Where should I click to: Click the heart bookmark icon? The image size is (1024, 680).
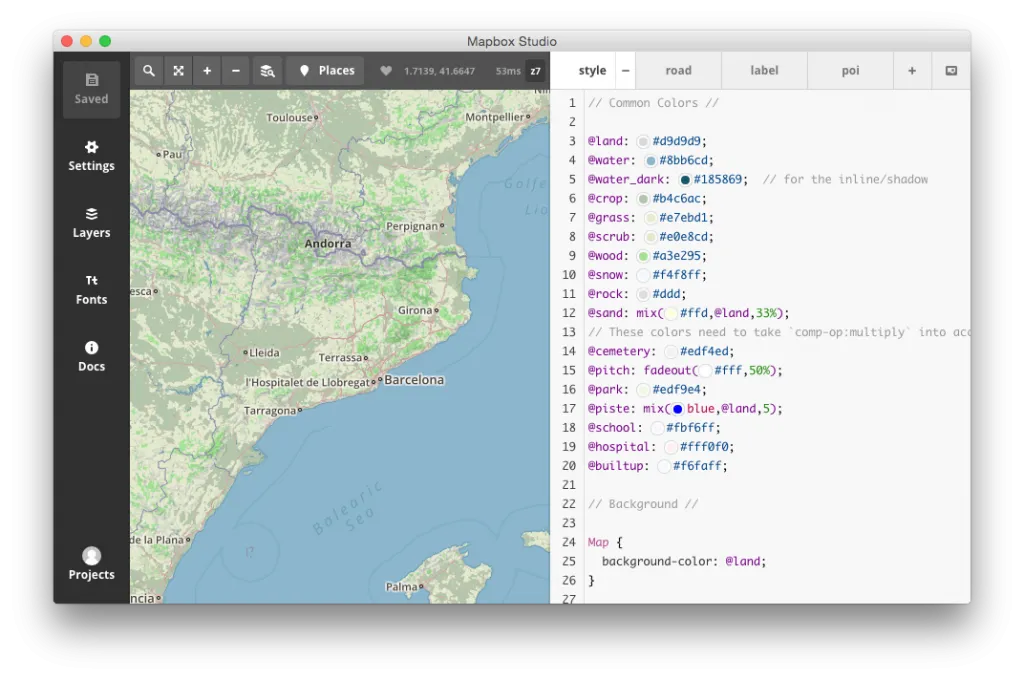click(386, 71)
